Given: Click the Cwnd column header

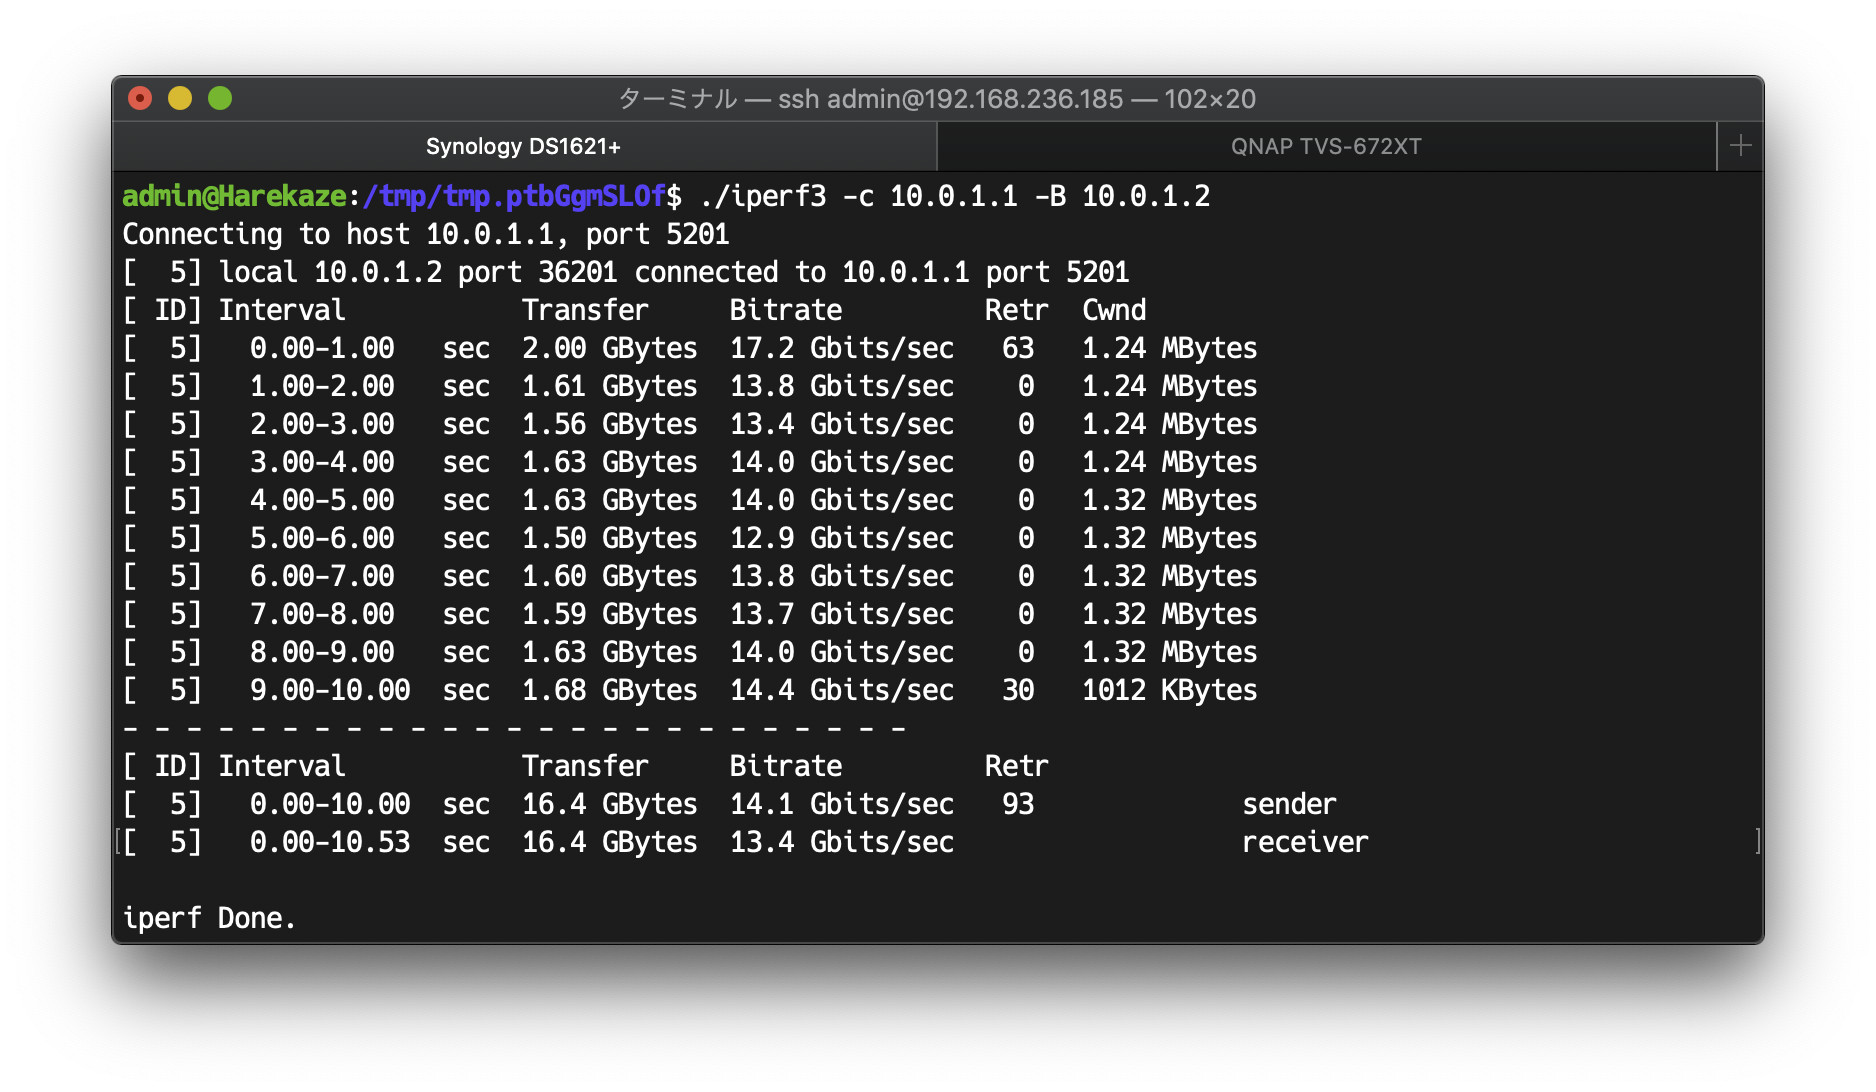Looking at the screenshot, I should click(1114, 310).
